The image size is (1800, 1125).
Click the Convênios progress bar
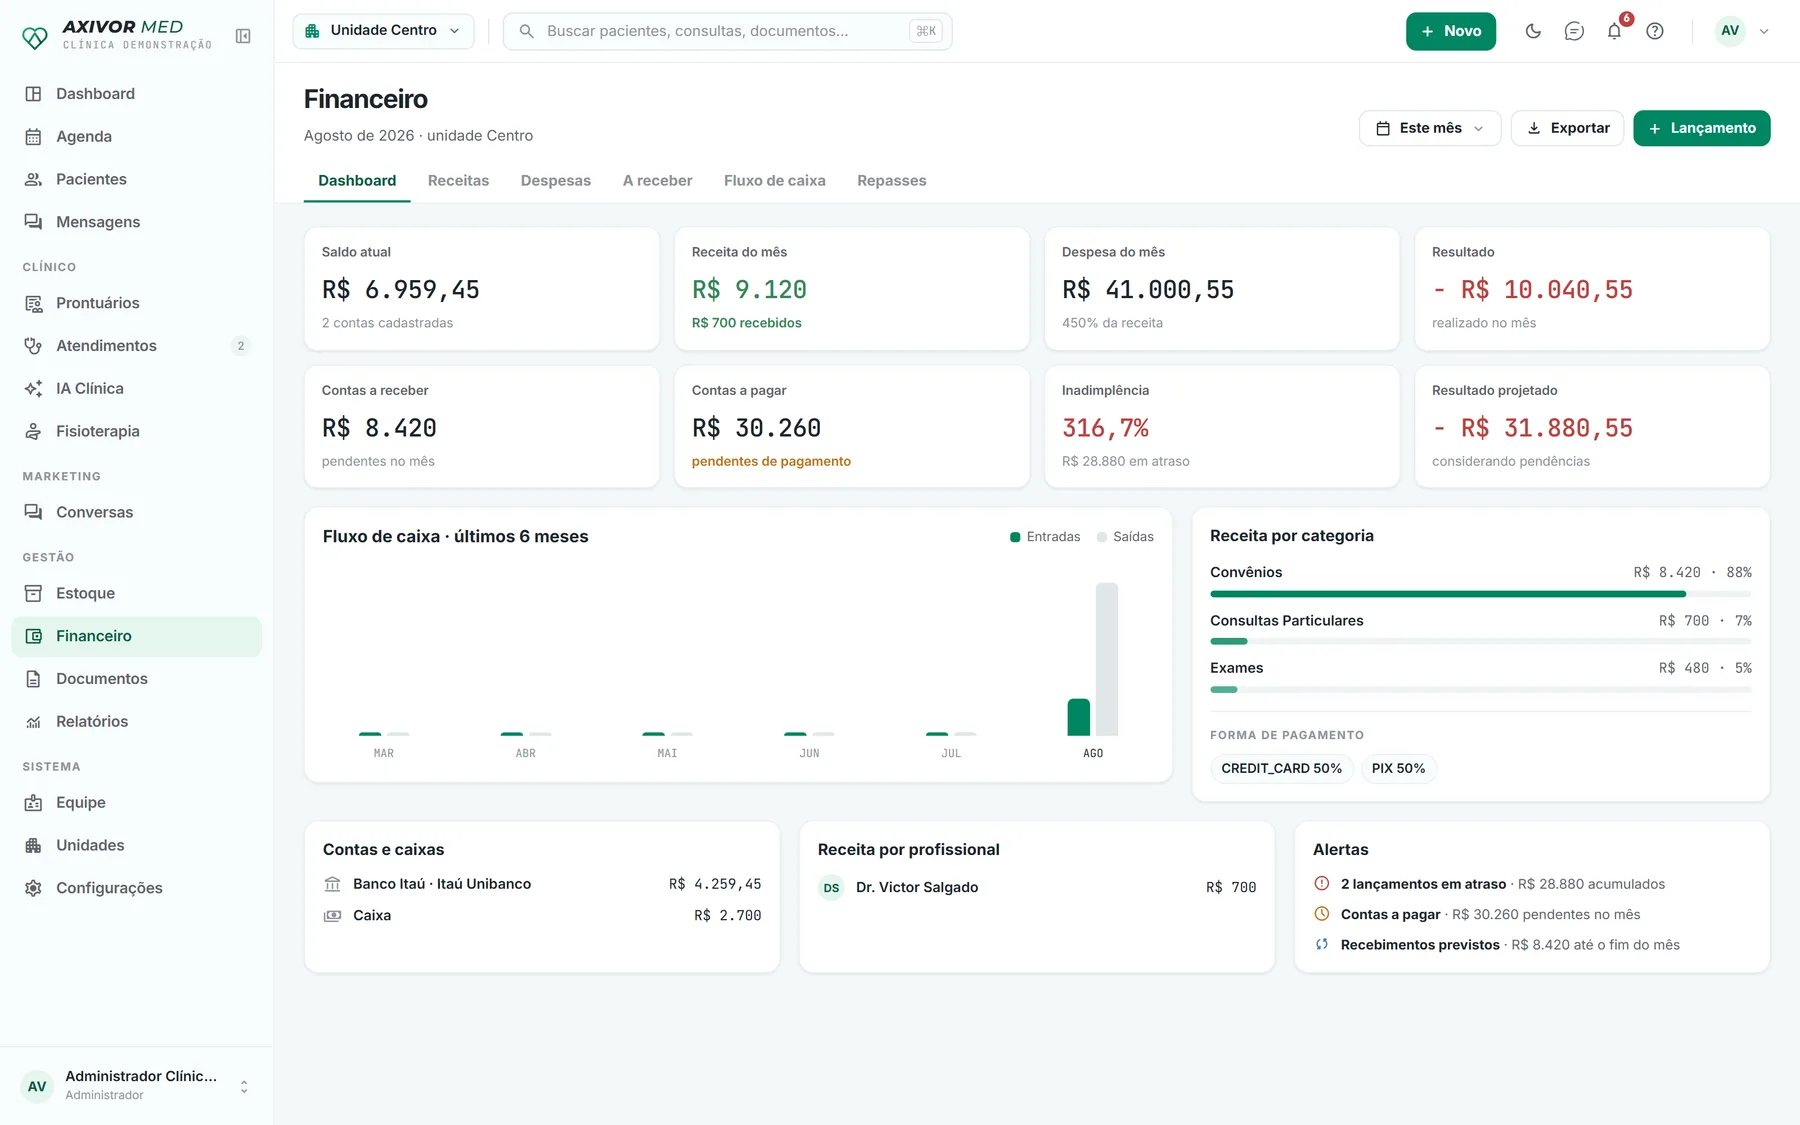tap(1481, 594)
